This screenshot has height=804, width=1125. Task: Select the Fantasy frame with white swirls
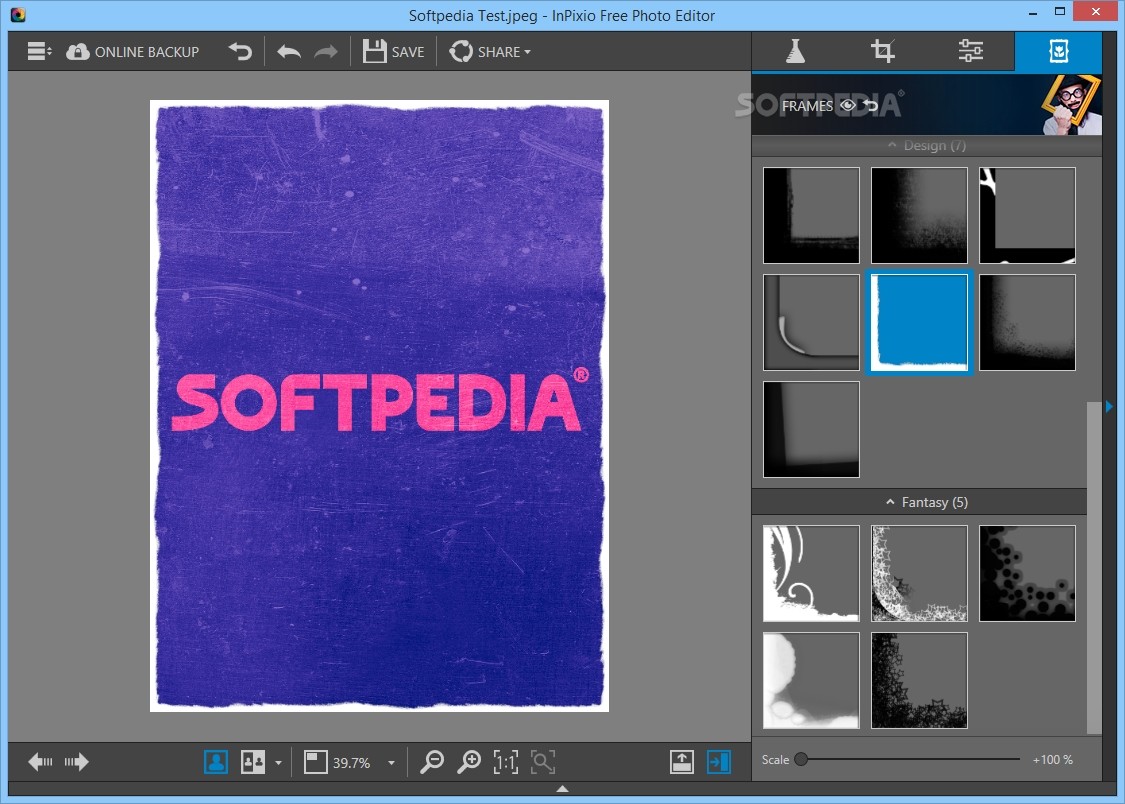(x=811, y=573)
